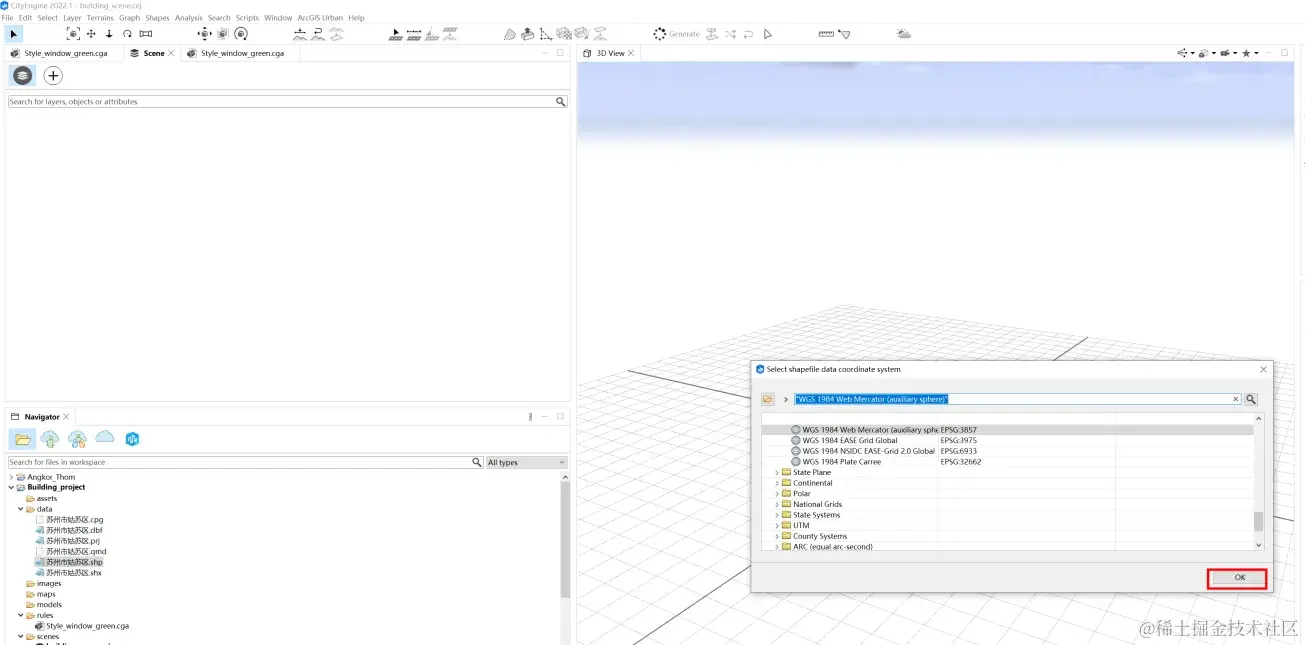Click the ArcGIS Urban icon in Navigator
The image size is (1305, 645).
(x=132, y=439)
